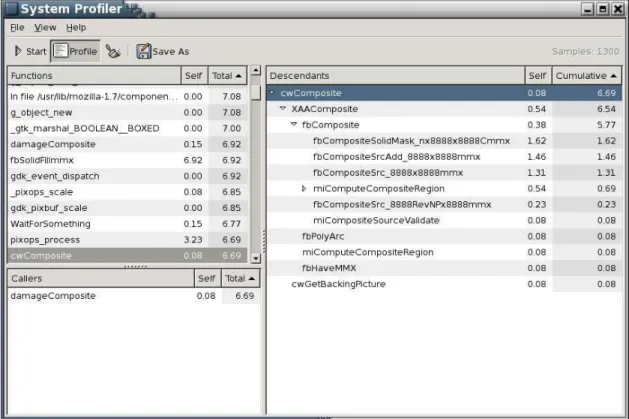Select fbComposite descendant row
This screenshot has height=419, width=629.
(444, 125)
